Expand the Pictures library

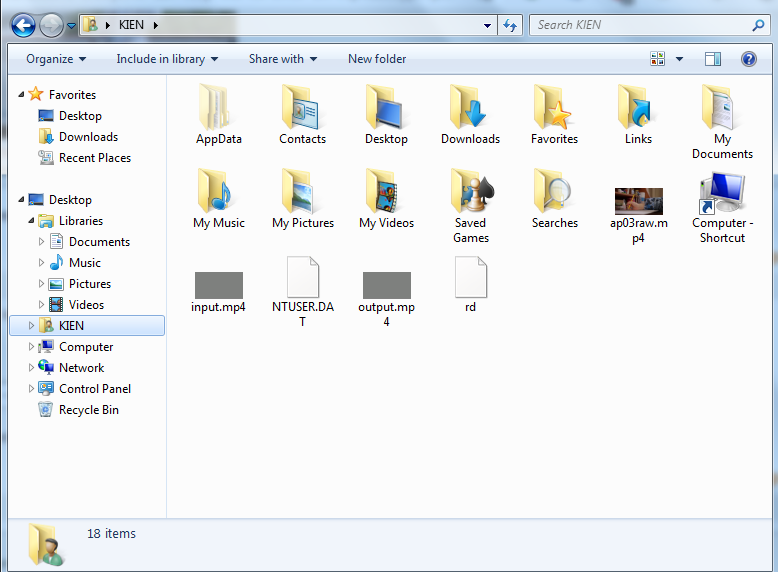pyautogui.click(x=41, y=283)
